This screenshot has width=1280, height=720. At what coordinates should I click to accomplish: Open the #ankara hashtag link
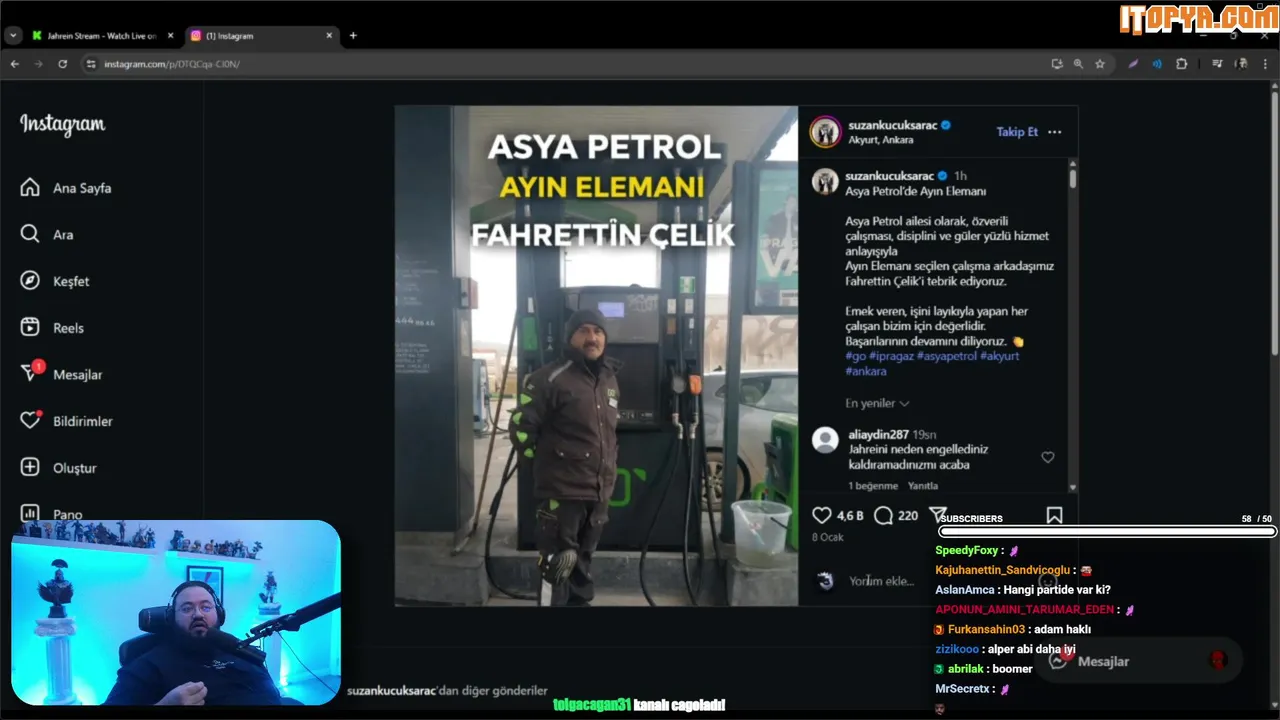866,371
